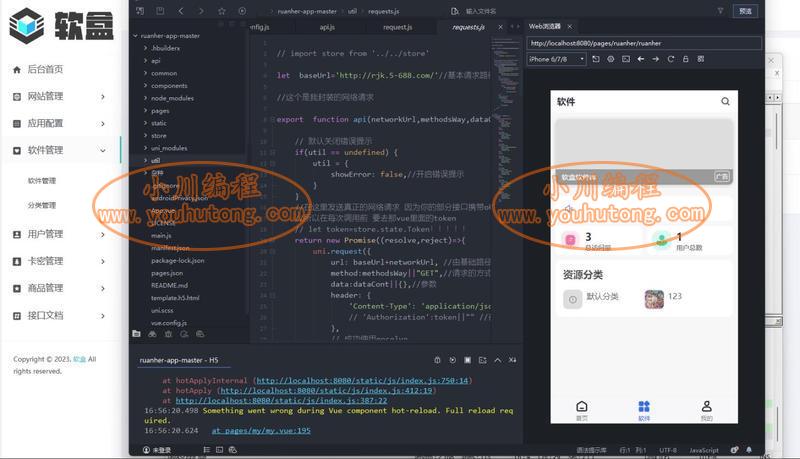Viewport: 800px width, 459px height.
Task: Click the stop square icon in console panel
Action: pos(467,360)
